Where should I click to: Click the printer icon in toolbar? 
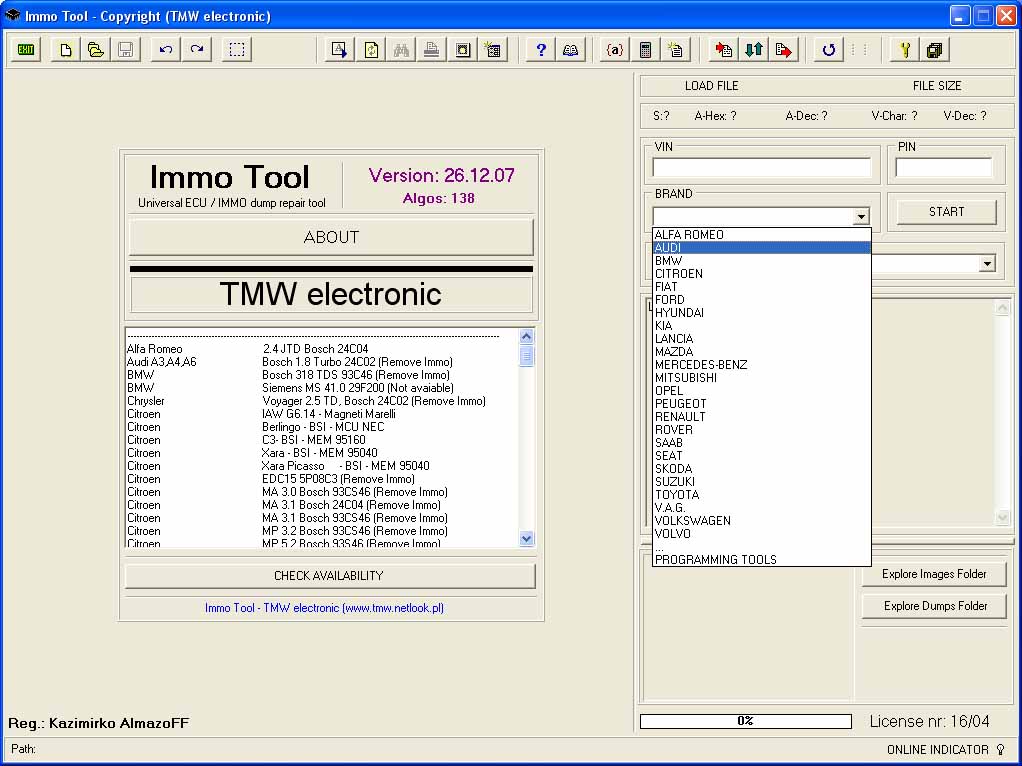click(x=431, y=50)
